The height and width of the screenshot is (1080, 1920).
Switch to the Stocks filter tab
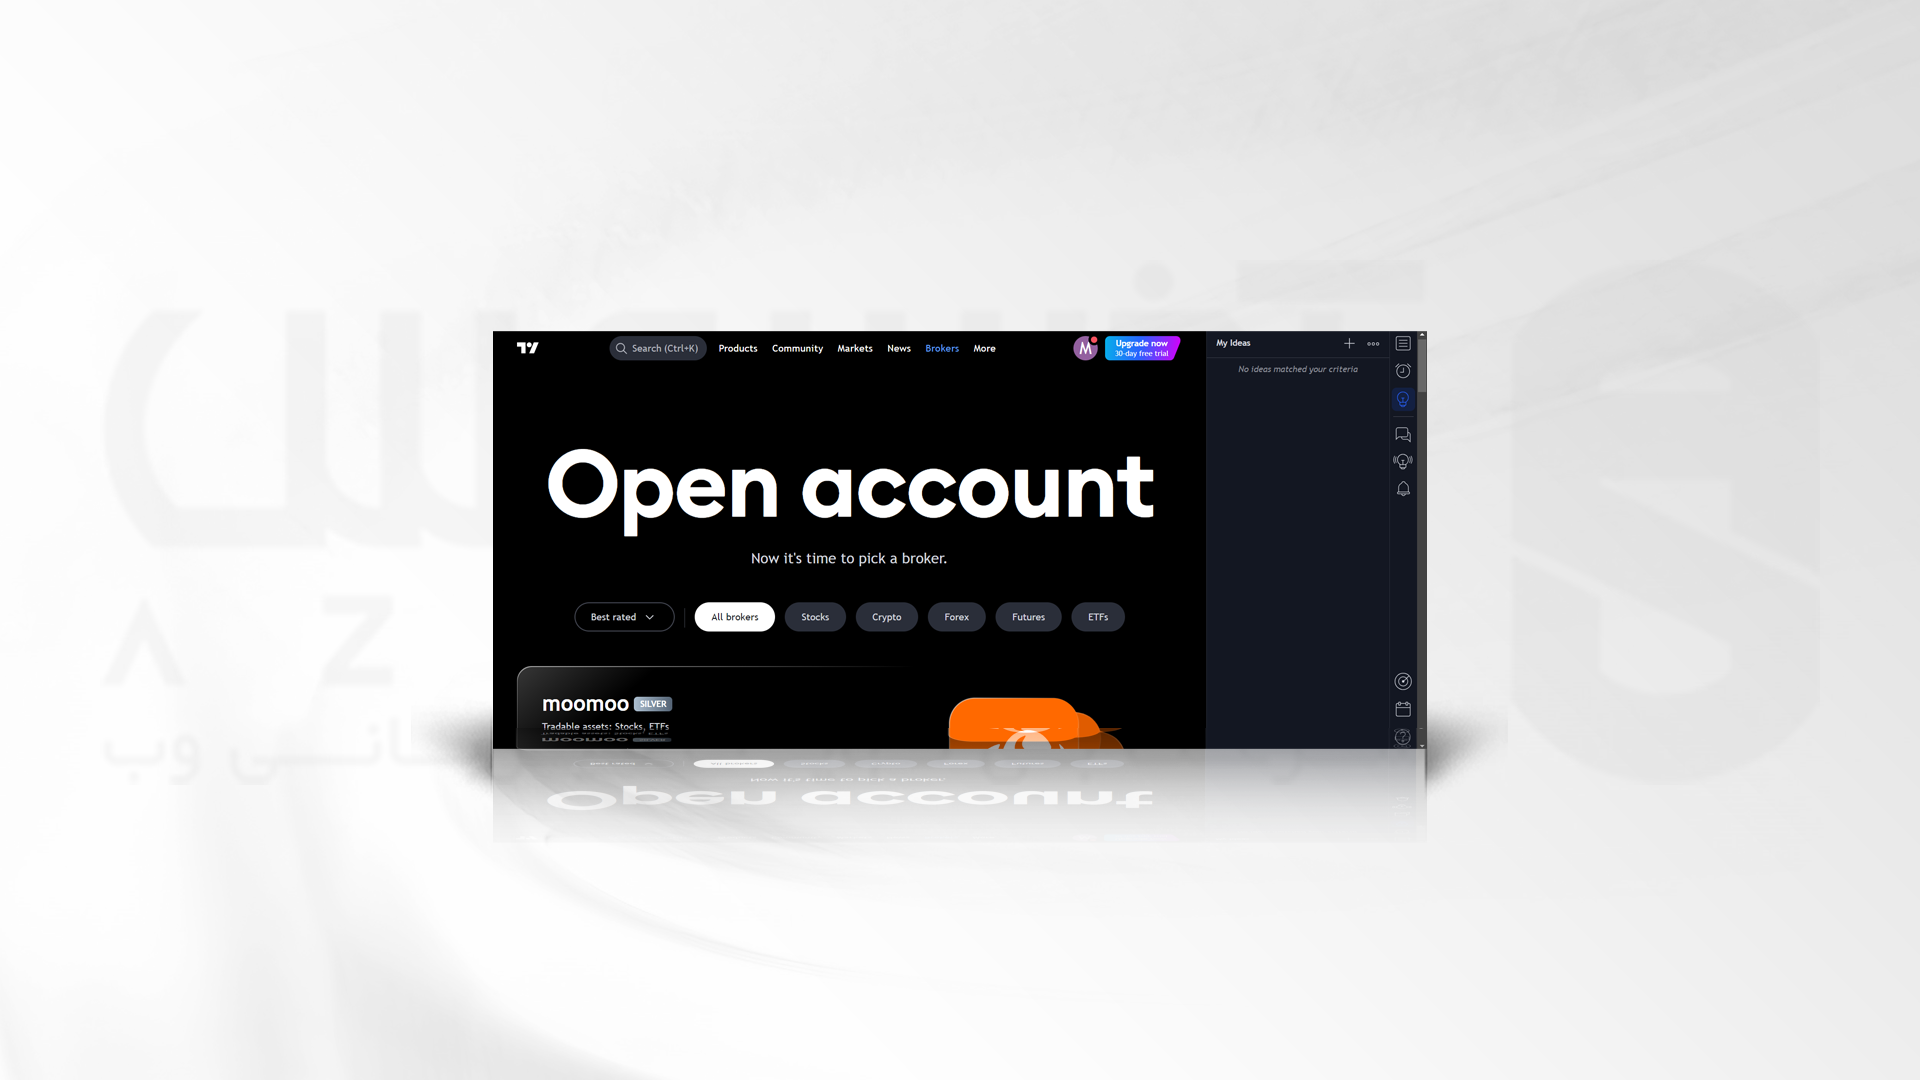[x=814, y=617]
